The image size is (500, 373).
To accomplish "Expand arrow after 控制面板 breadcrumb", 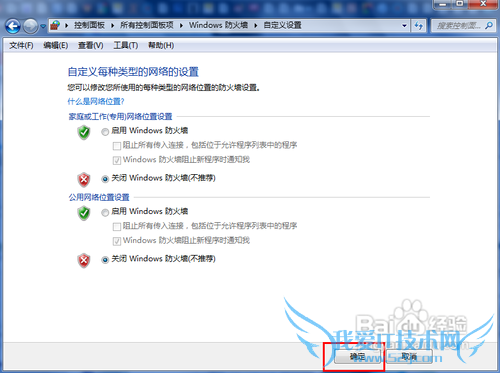I will tap(113, 25).
